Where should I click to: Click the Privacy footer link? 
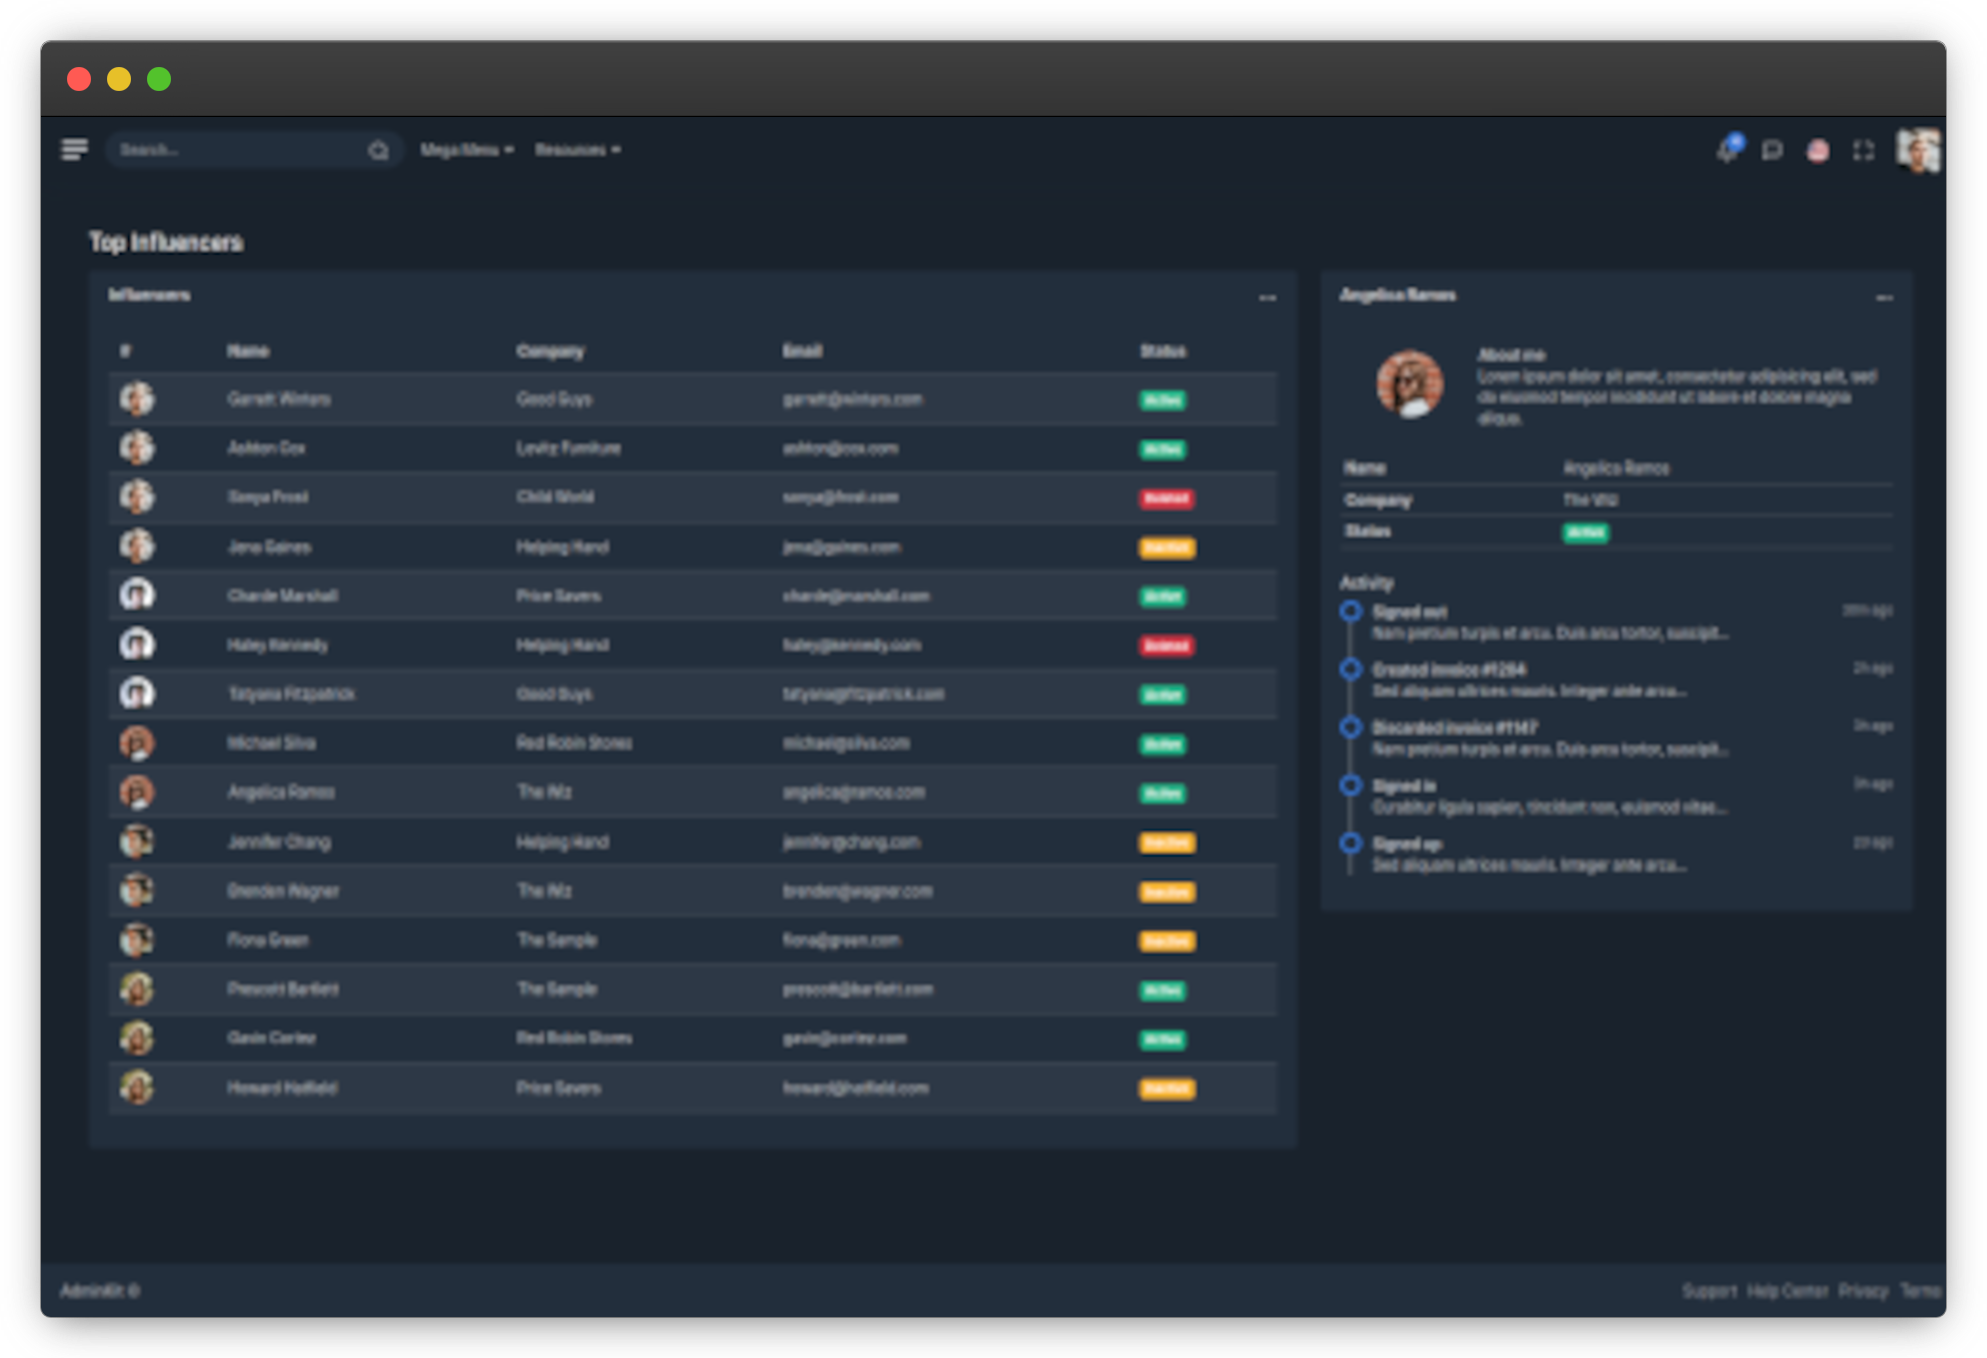pyautogui.click(x=1863, y=1291)
